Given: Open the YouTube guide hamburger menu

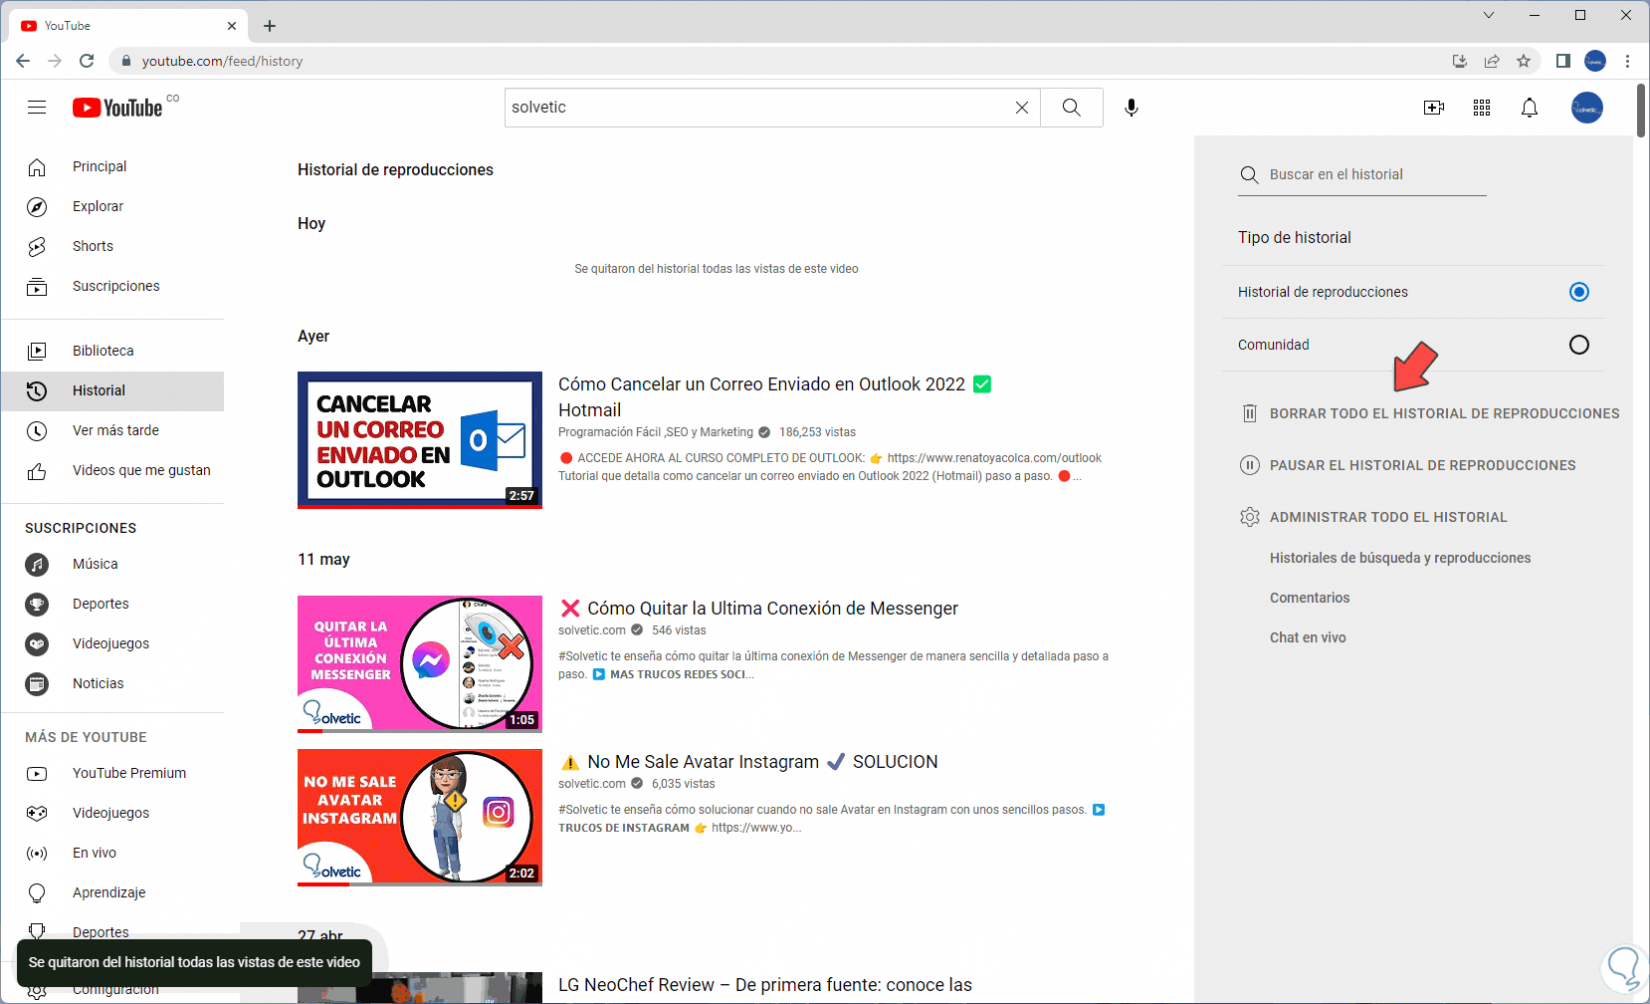Looking at the screenshot, I should pos(37,108).
